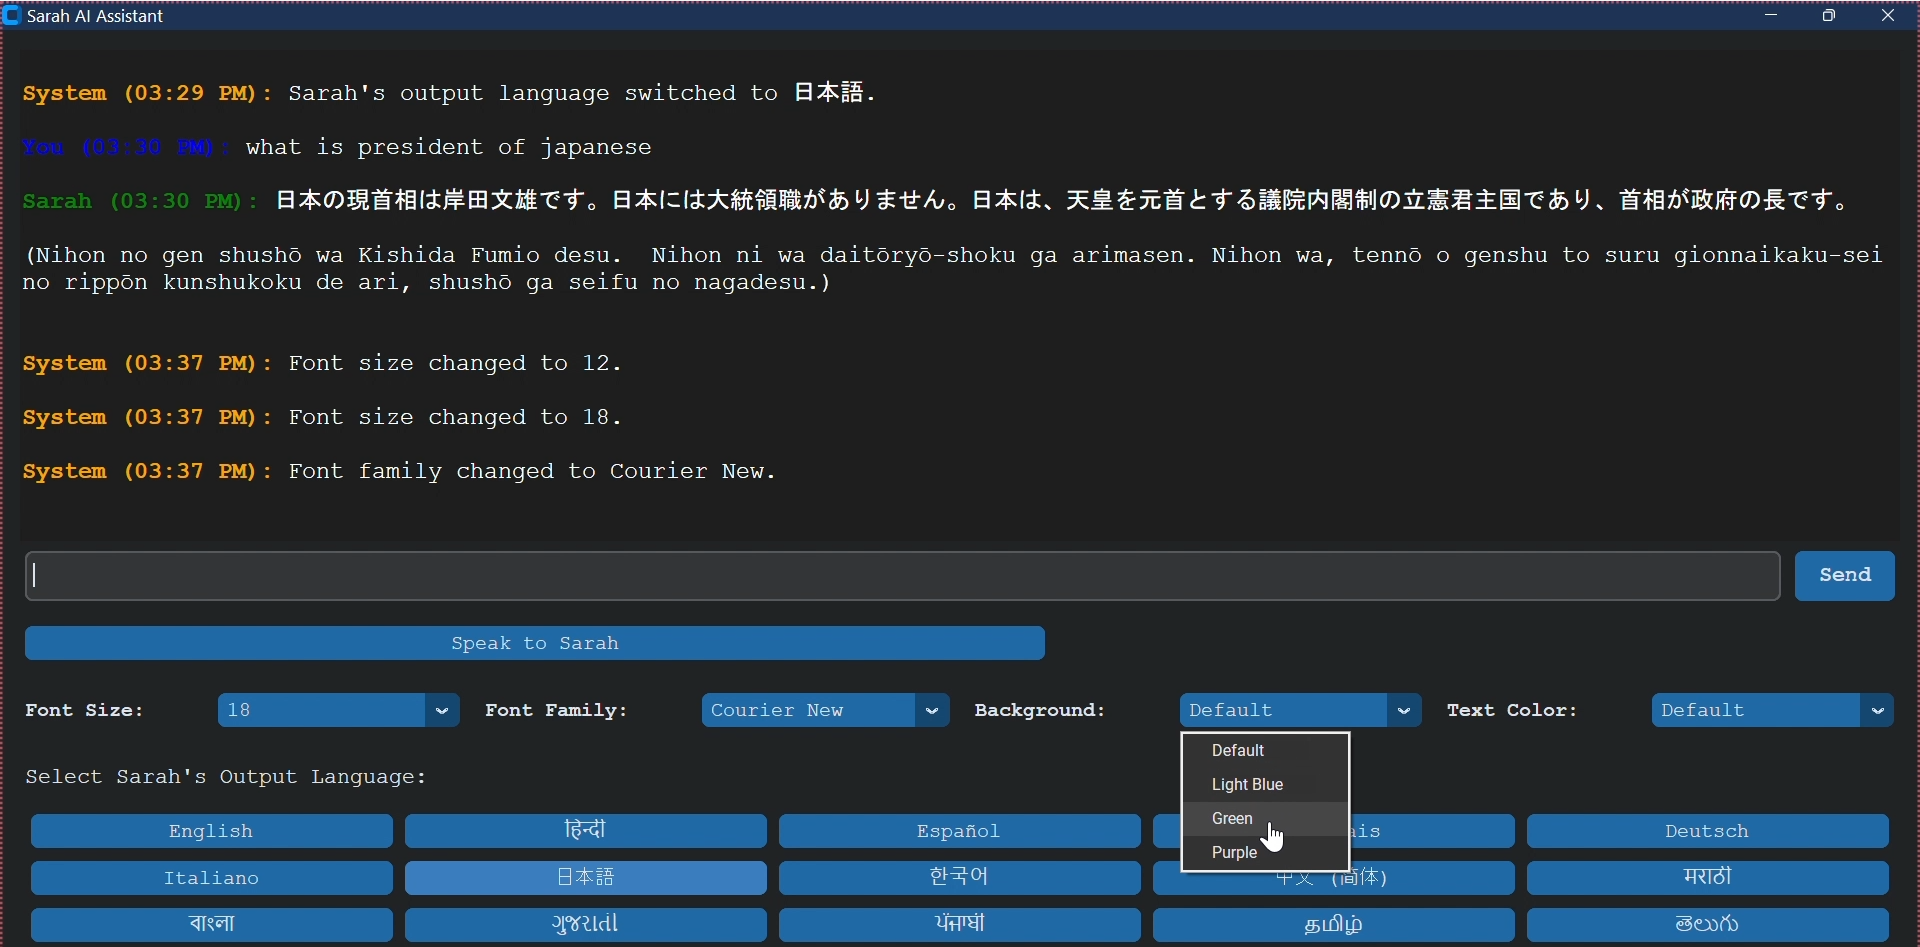Viewport: 1920px width, 947px height.
Task: Click the Send button
Action: [x=1845, y=576]
